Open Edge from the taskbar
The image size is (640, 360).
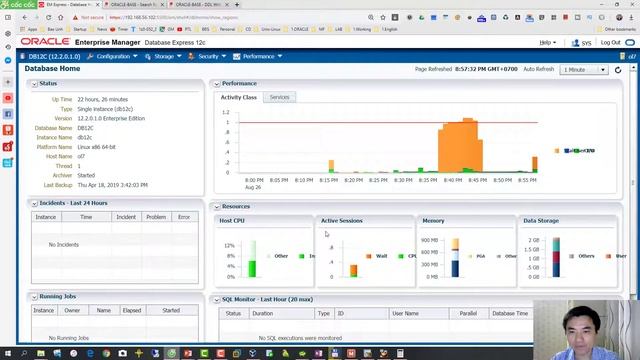click(x=90, y=353)
